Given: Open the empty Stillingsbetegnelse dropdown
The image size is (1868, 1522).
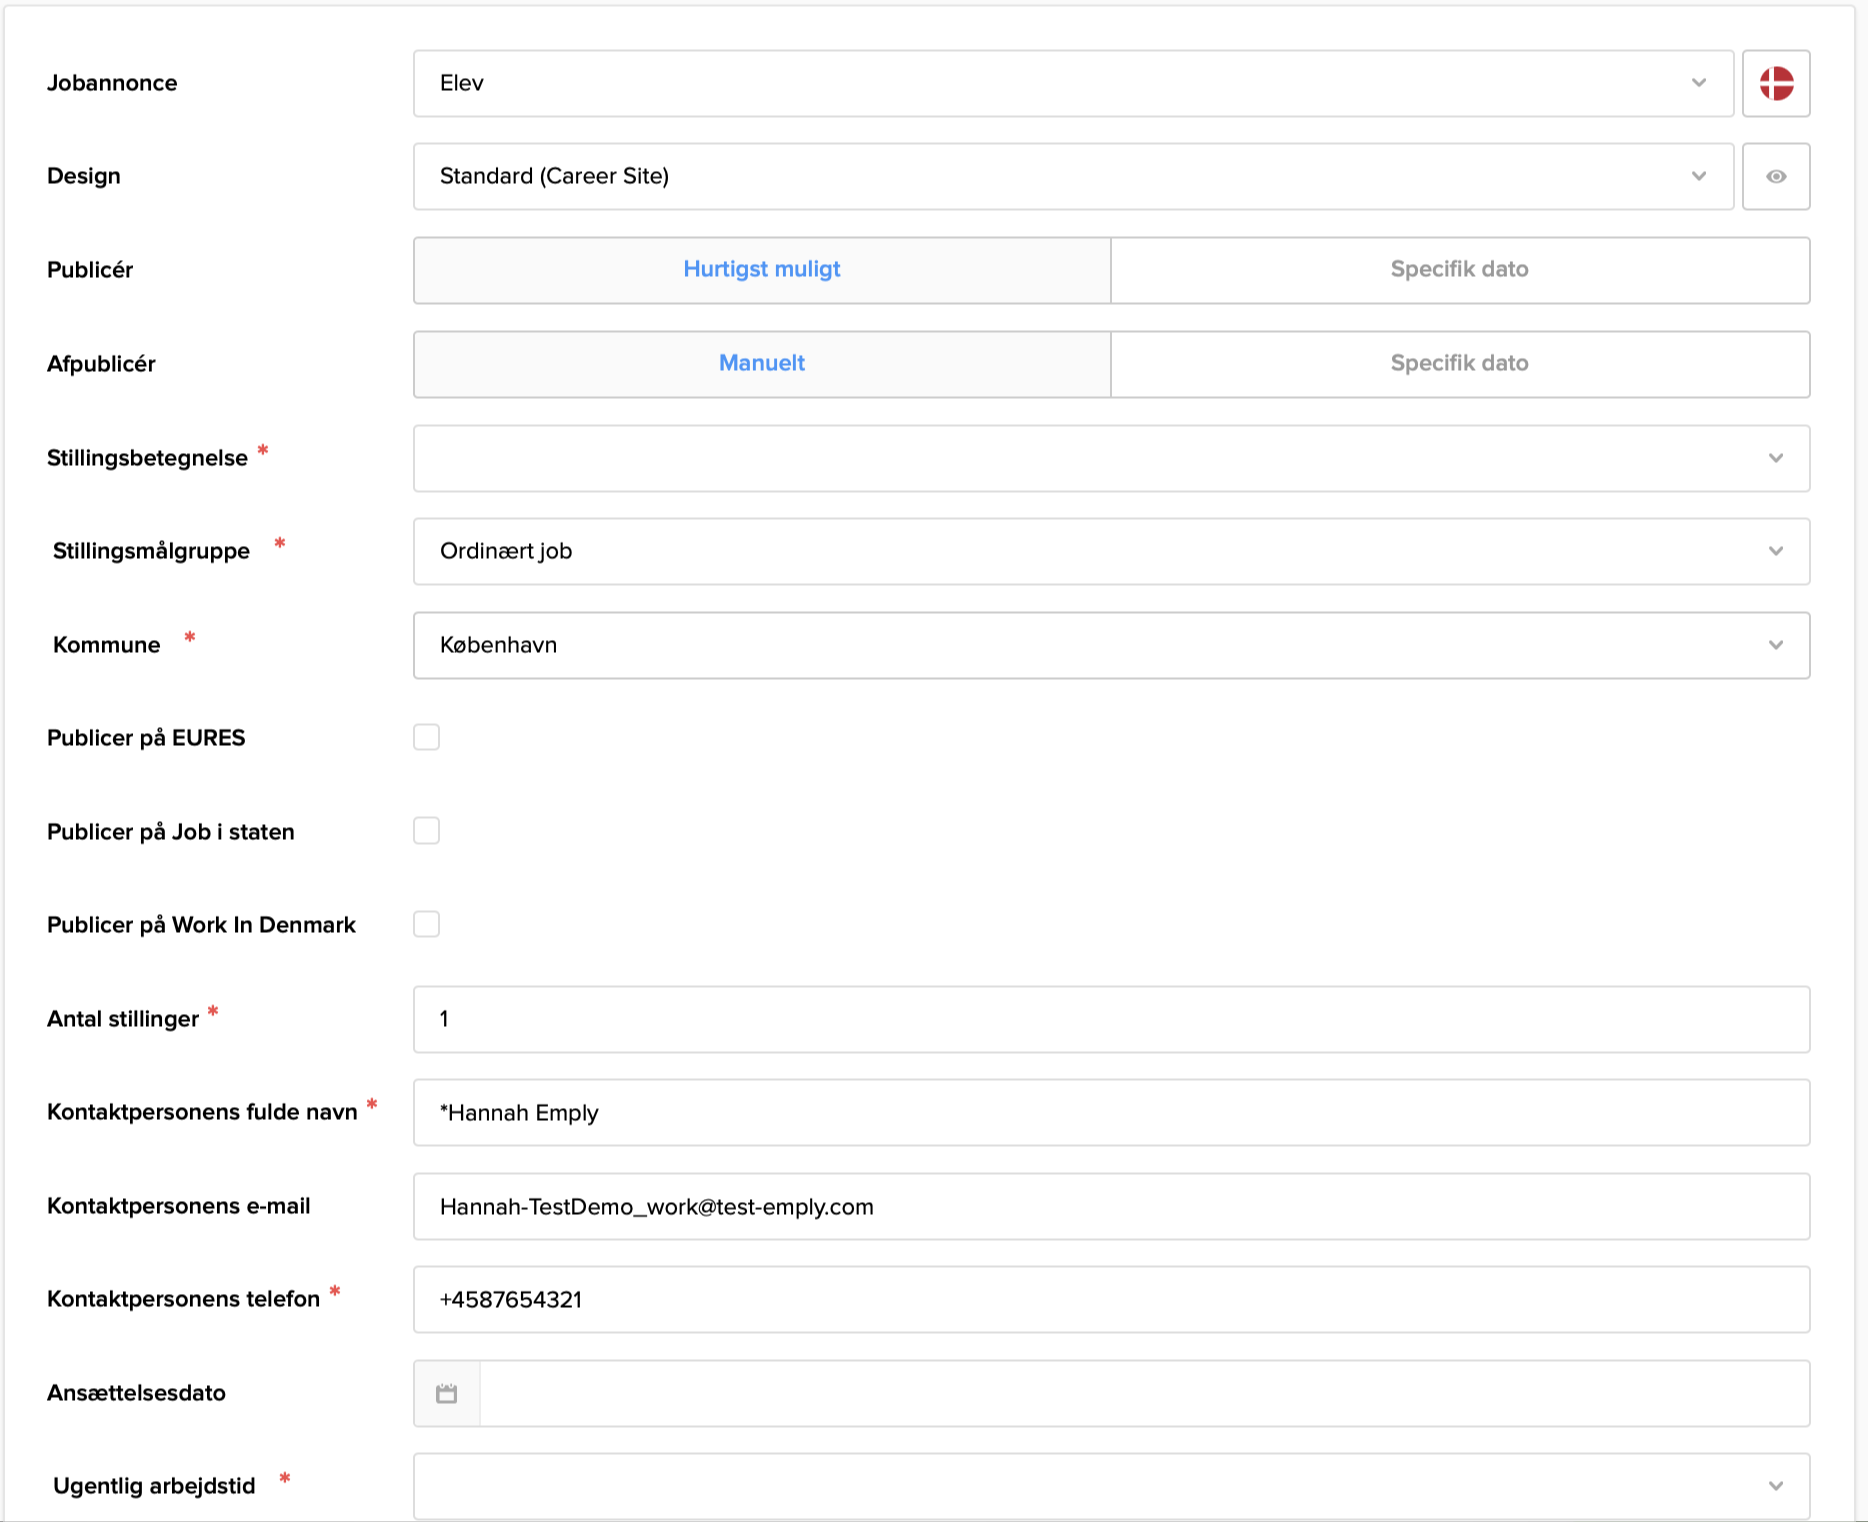Looking at the screenshot, I should click(x=1110, y=458).
